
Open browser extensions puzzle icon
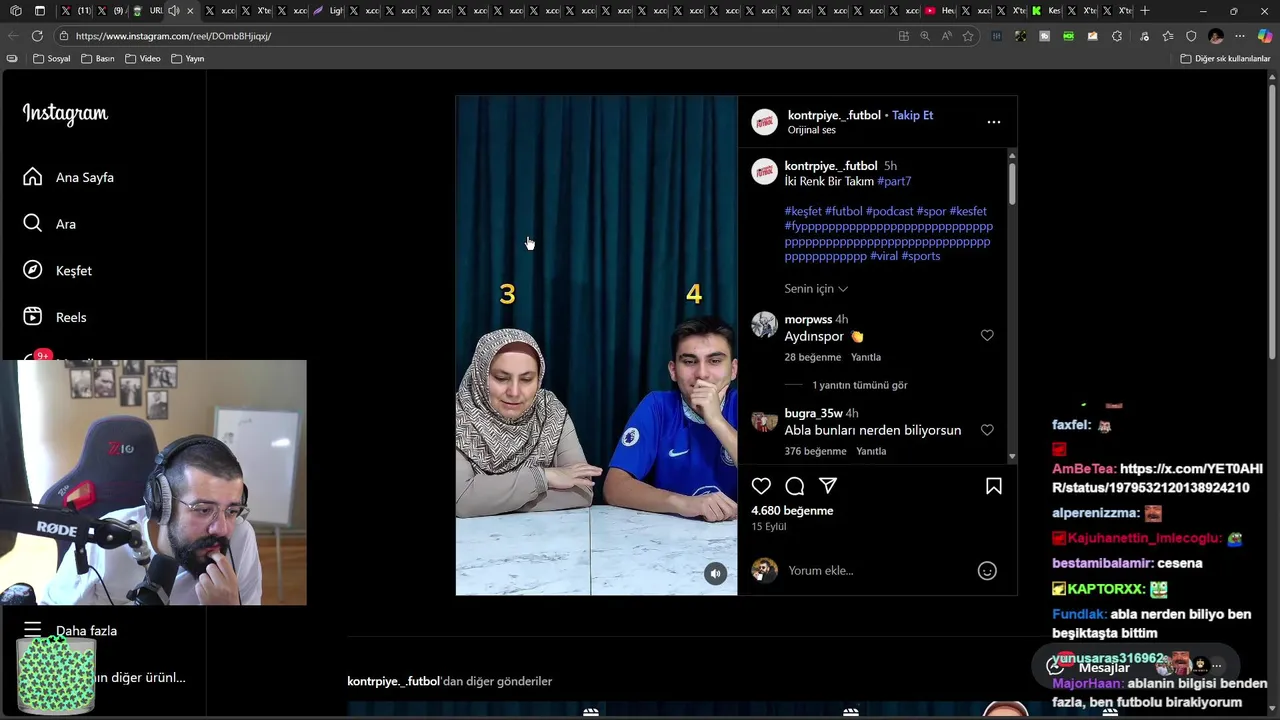(1117, 36)
